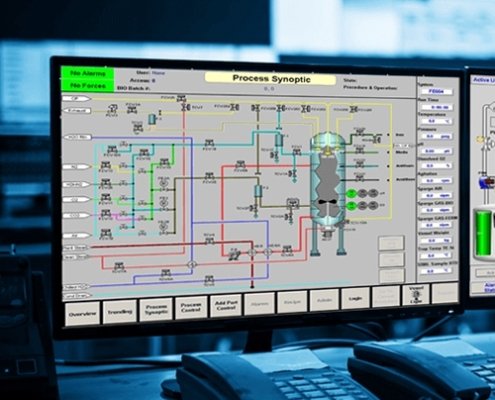Open the Recipe button
The height and width of the screenshot is (400, 495).
pos(292,302)
